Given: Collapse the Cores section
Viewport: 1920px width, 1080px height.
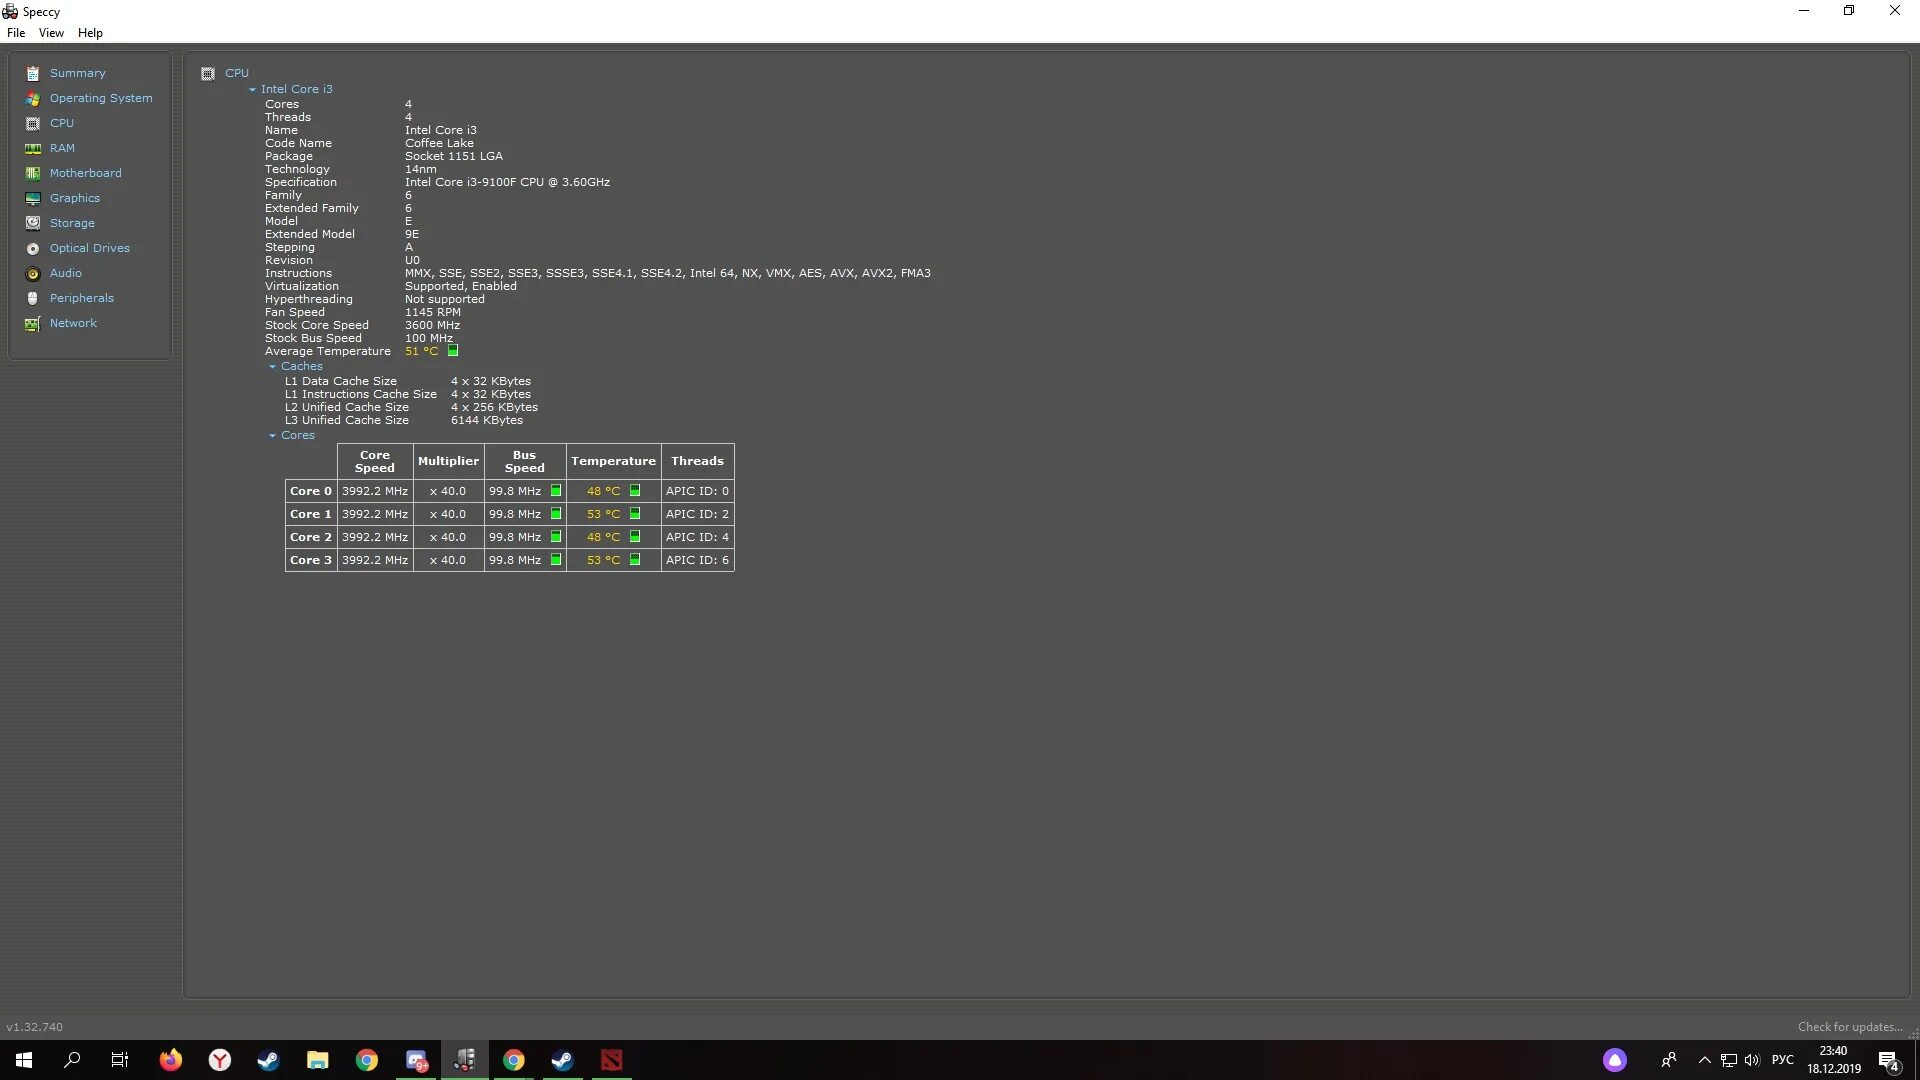Looking at the screenshot, I should coord(273,436).
